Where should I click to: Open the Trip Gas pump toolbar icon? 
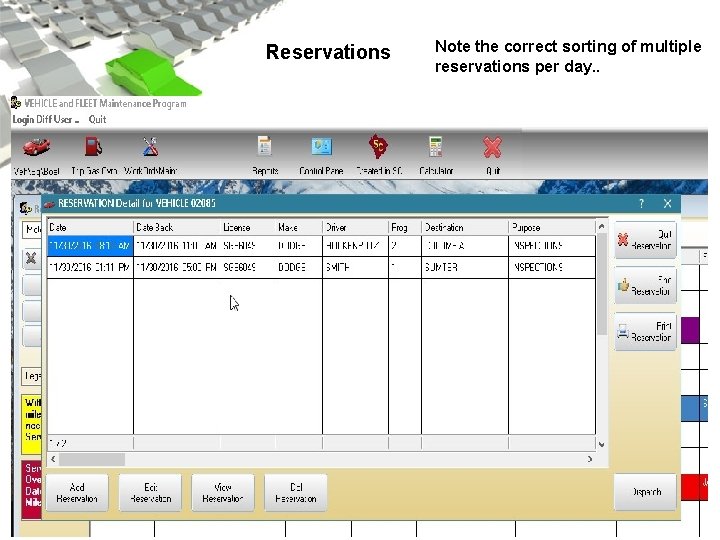click(93, 147)
